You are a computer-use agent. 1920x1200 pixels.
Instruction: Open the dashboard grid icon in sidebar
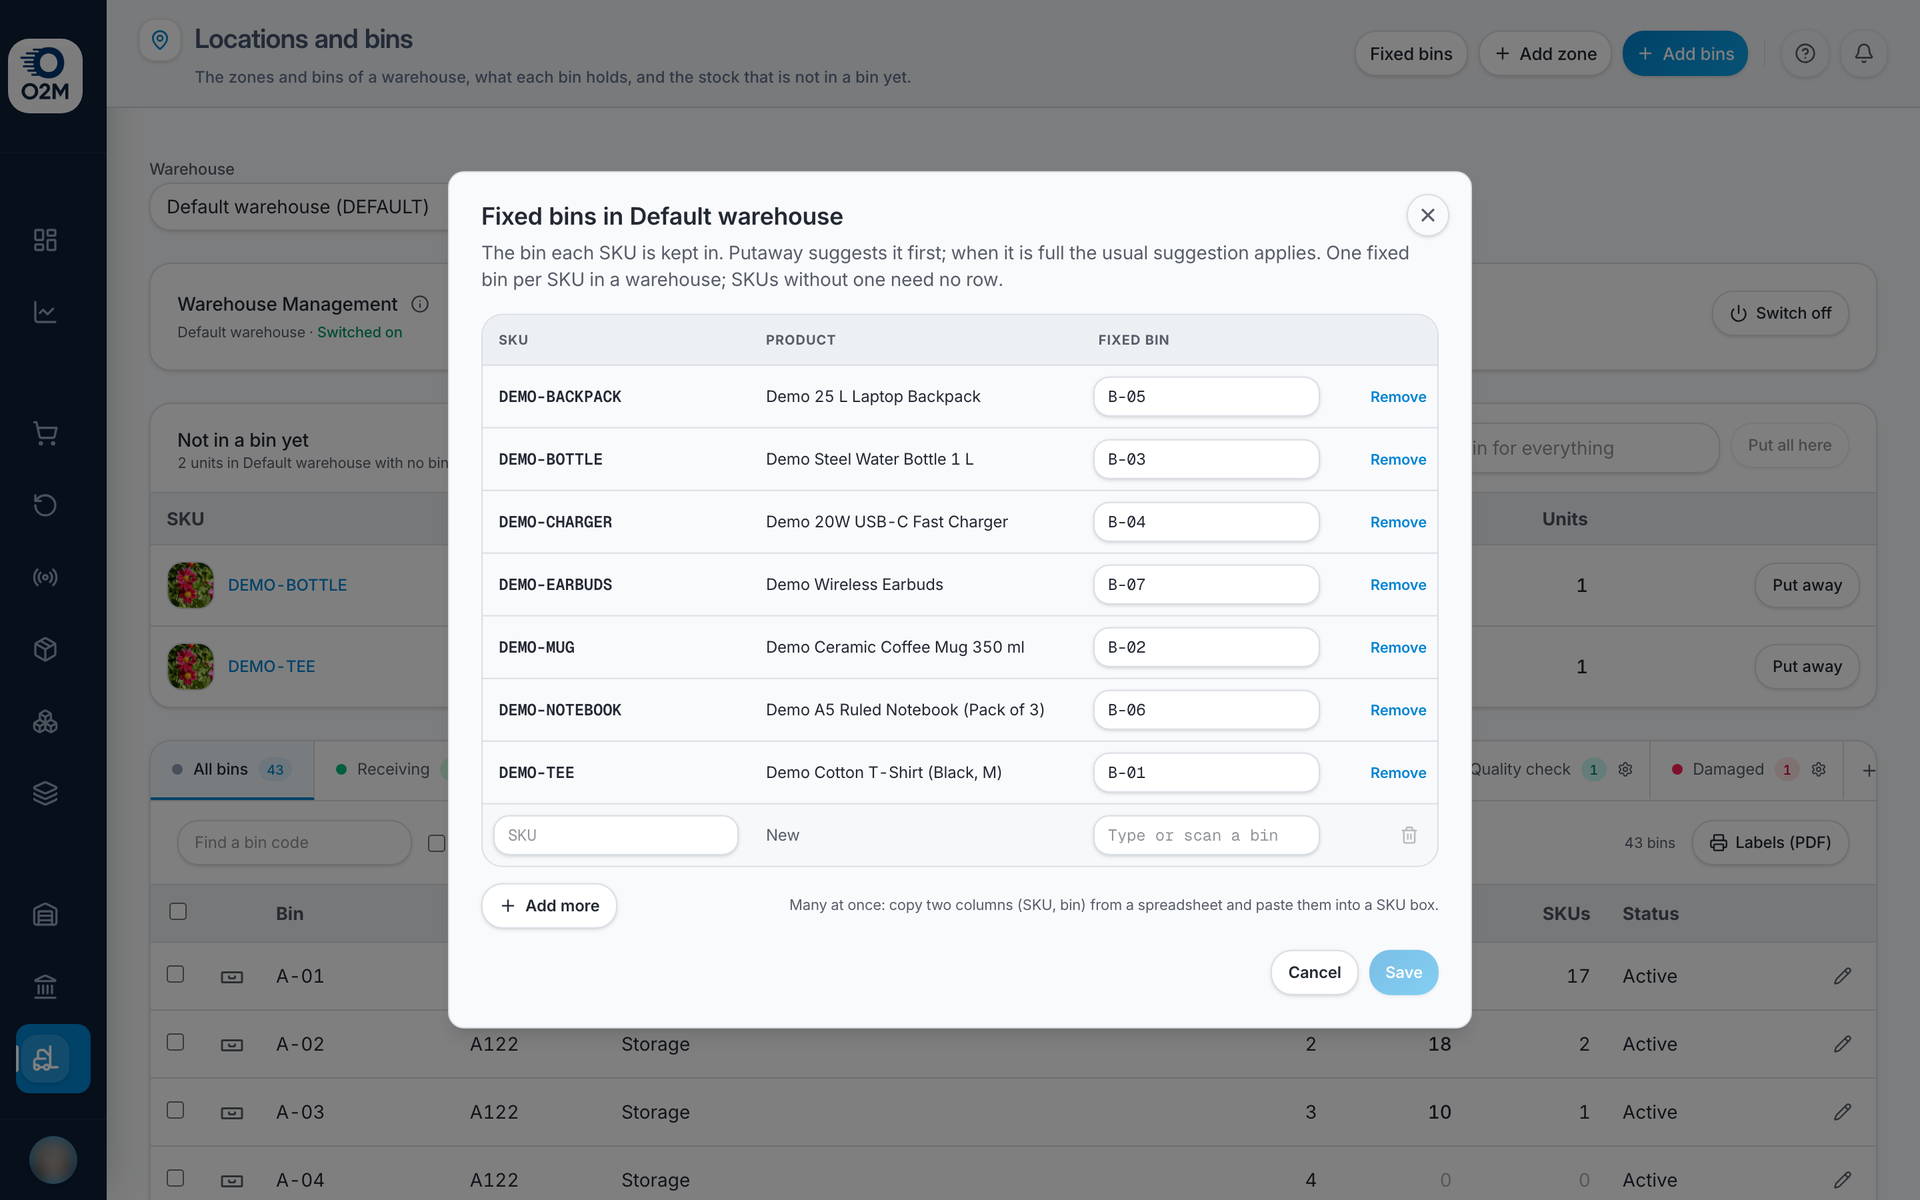click(x=45, y=240)
